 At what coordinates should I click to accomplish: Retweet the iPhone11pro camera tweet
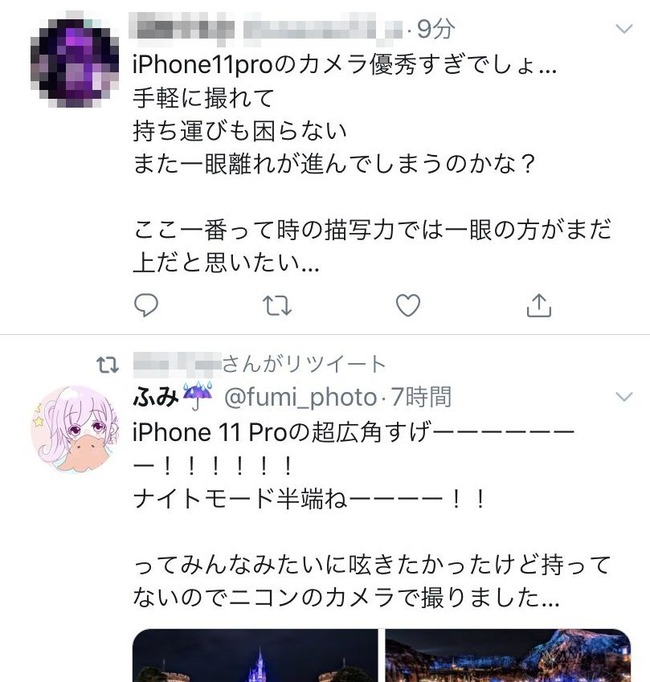[277, 305]
